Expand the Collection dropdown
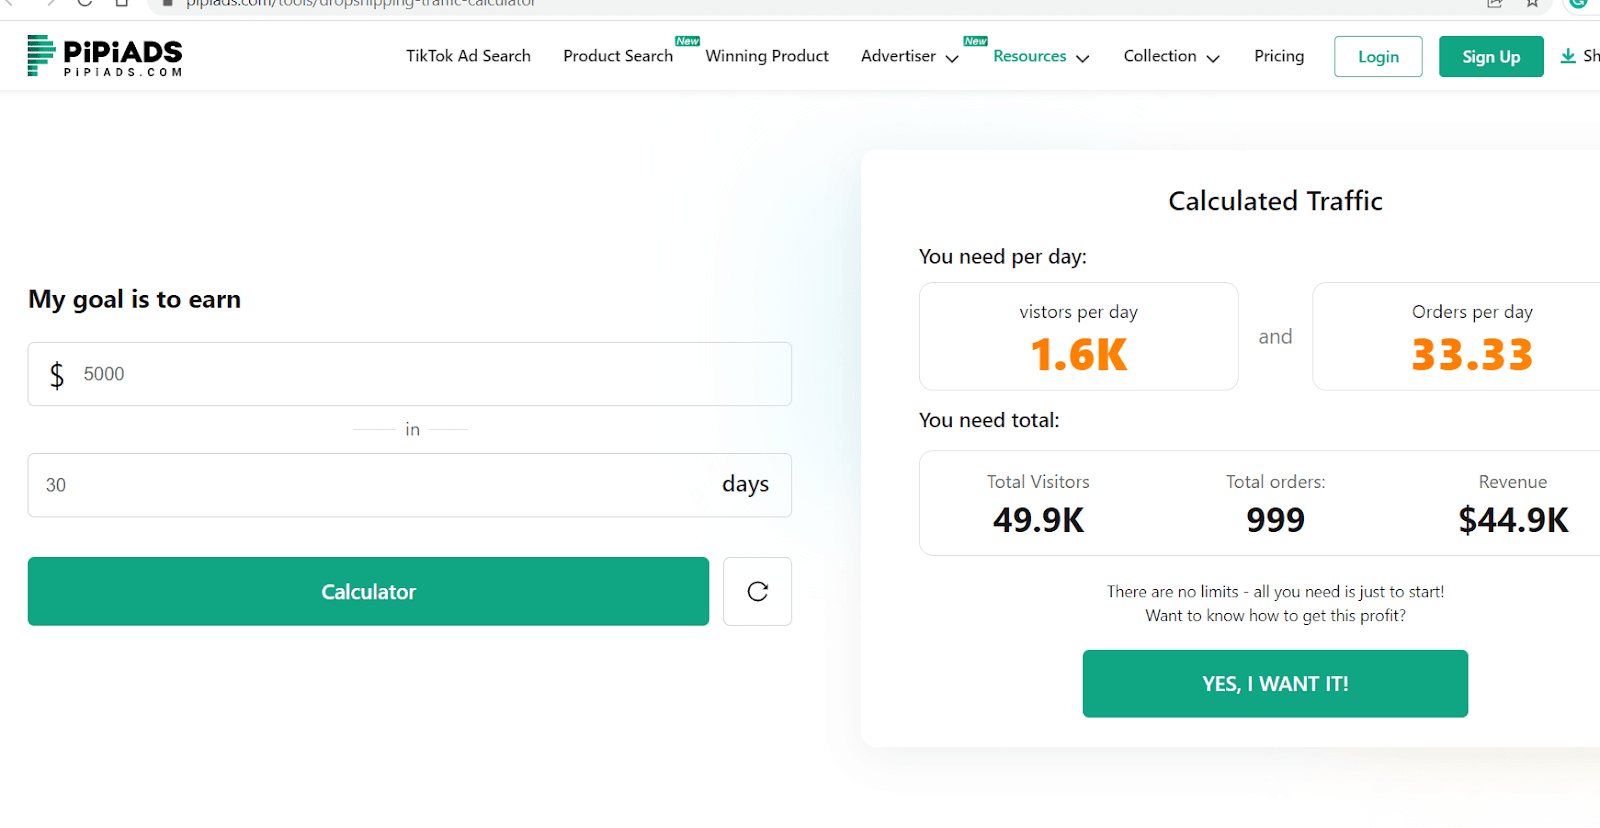The width and height of the screenshot is (1600, 828). [1171, 56]
